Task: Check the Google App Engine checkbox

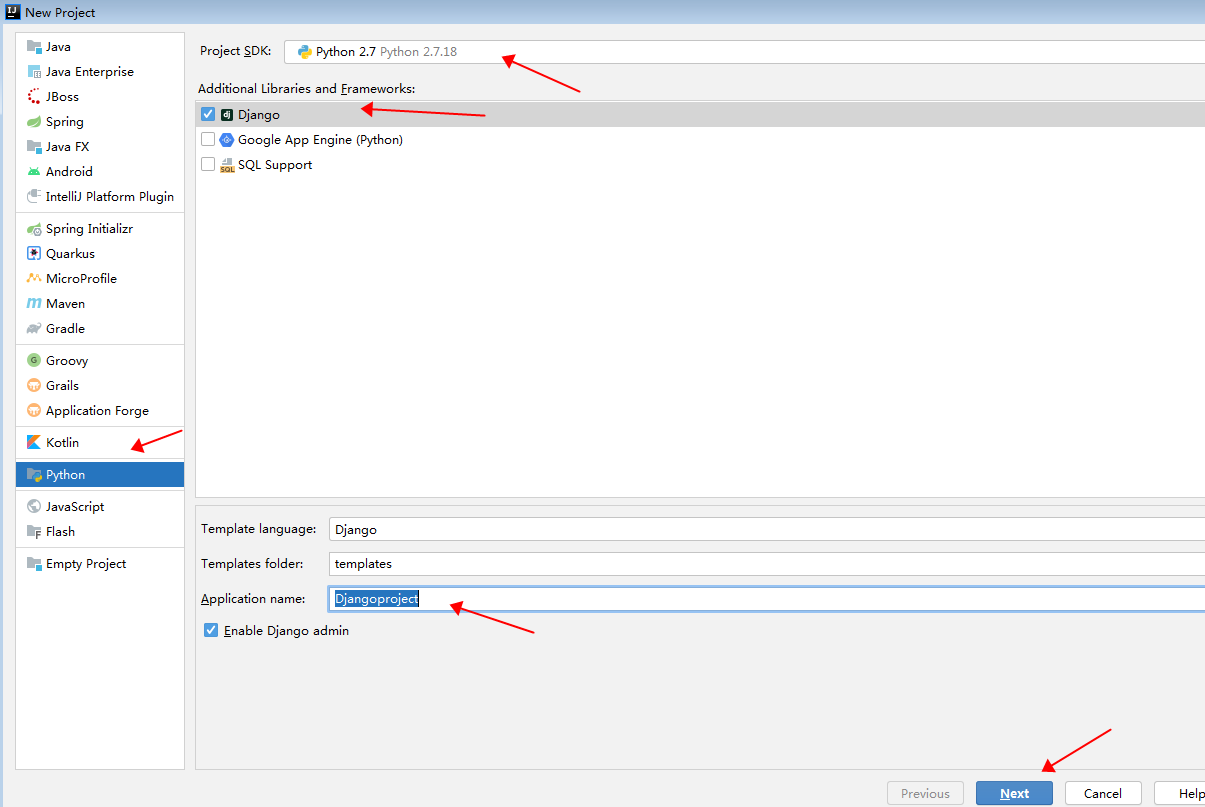Action: [x=208, y=140]
